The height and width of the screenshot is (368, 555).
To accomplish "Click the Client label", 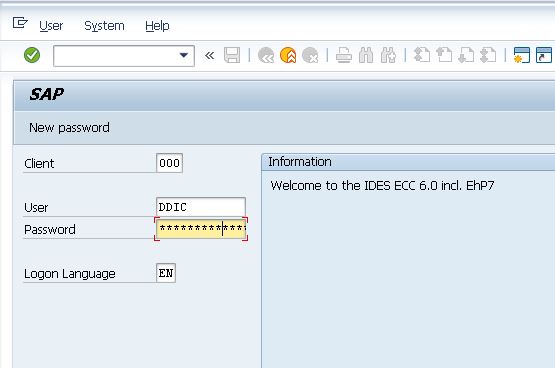I will click(39, 163).
